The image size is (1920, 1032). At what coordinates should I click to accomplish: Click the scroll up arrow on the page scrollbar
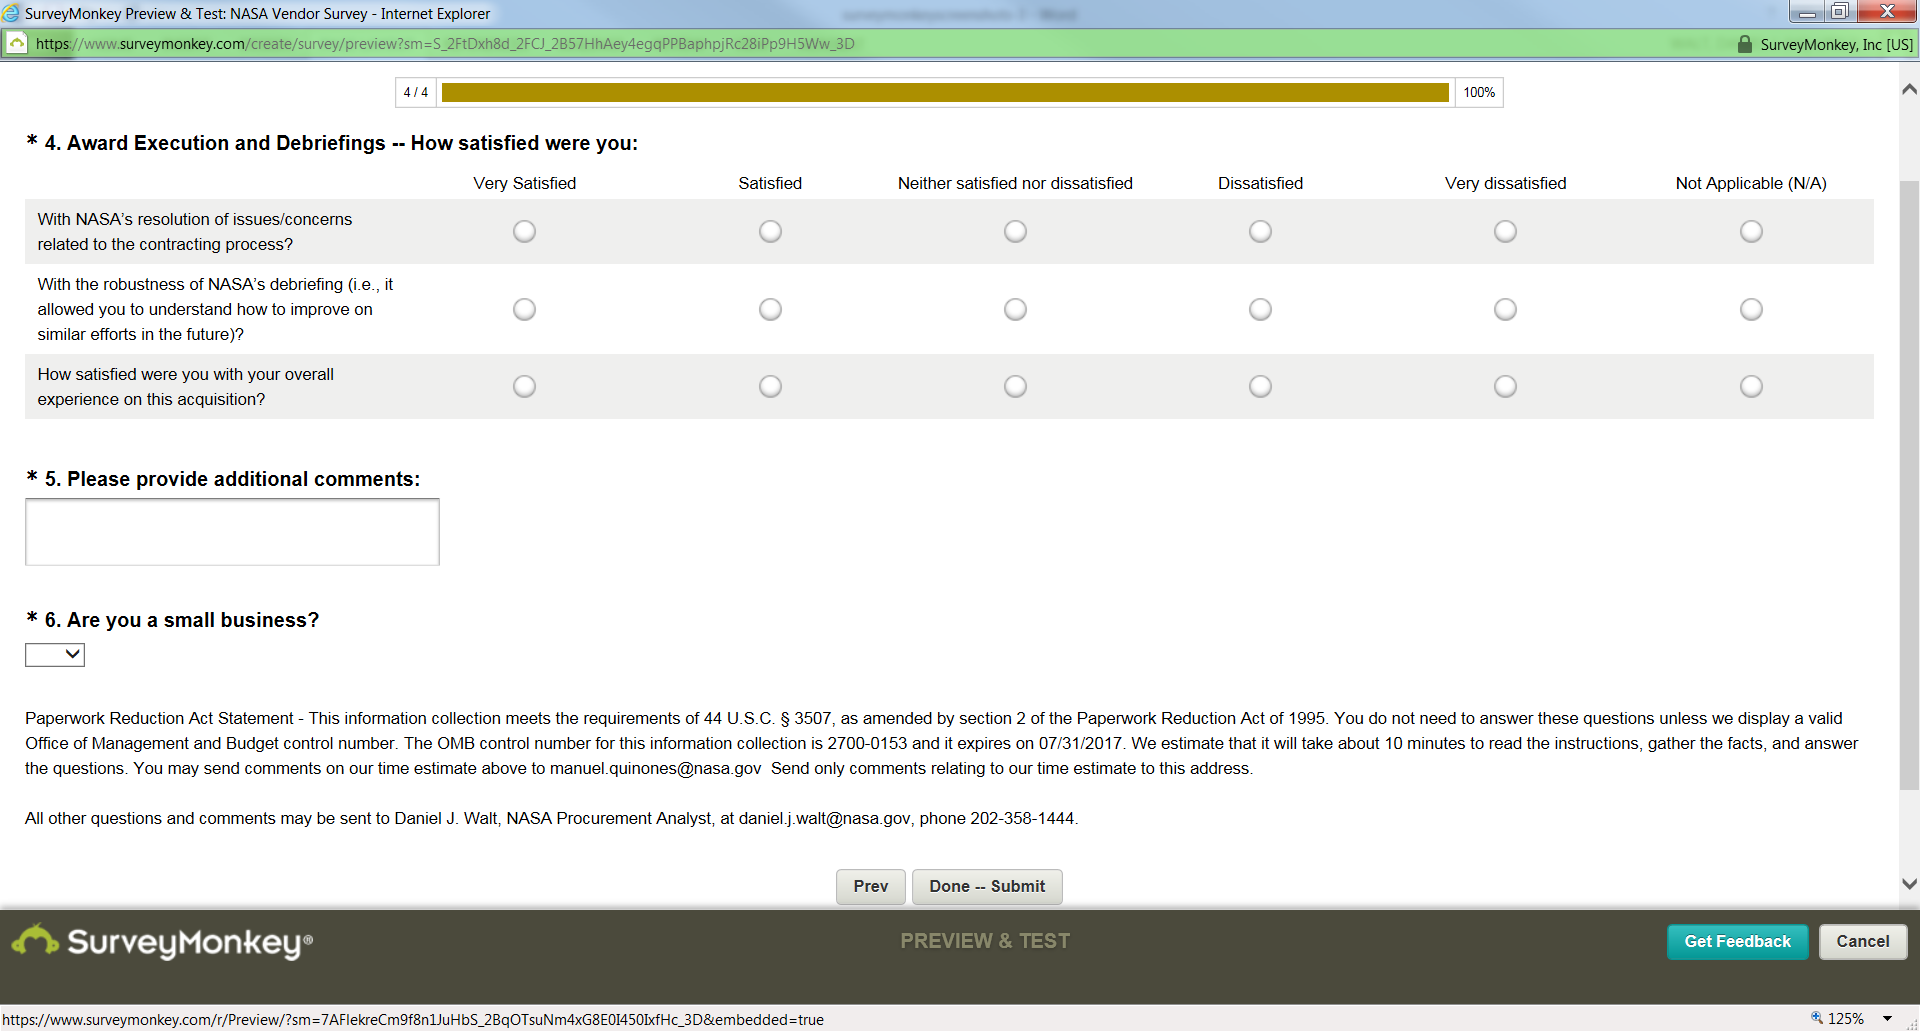(1909, 89)
